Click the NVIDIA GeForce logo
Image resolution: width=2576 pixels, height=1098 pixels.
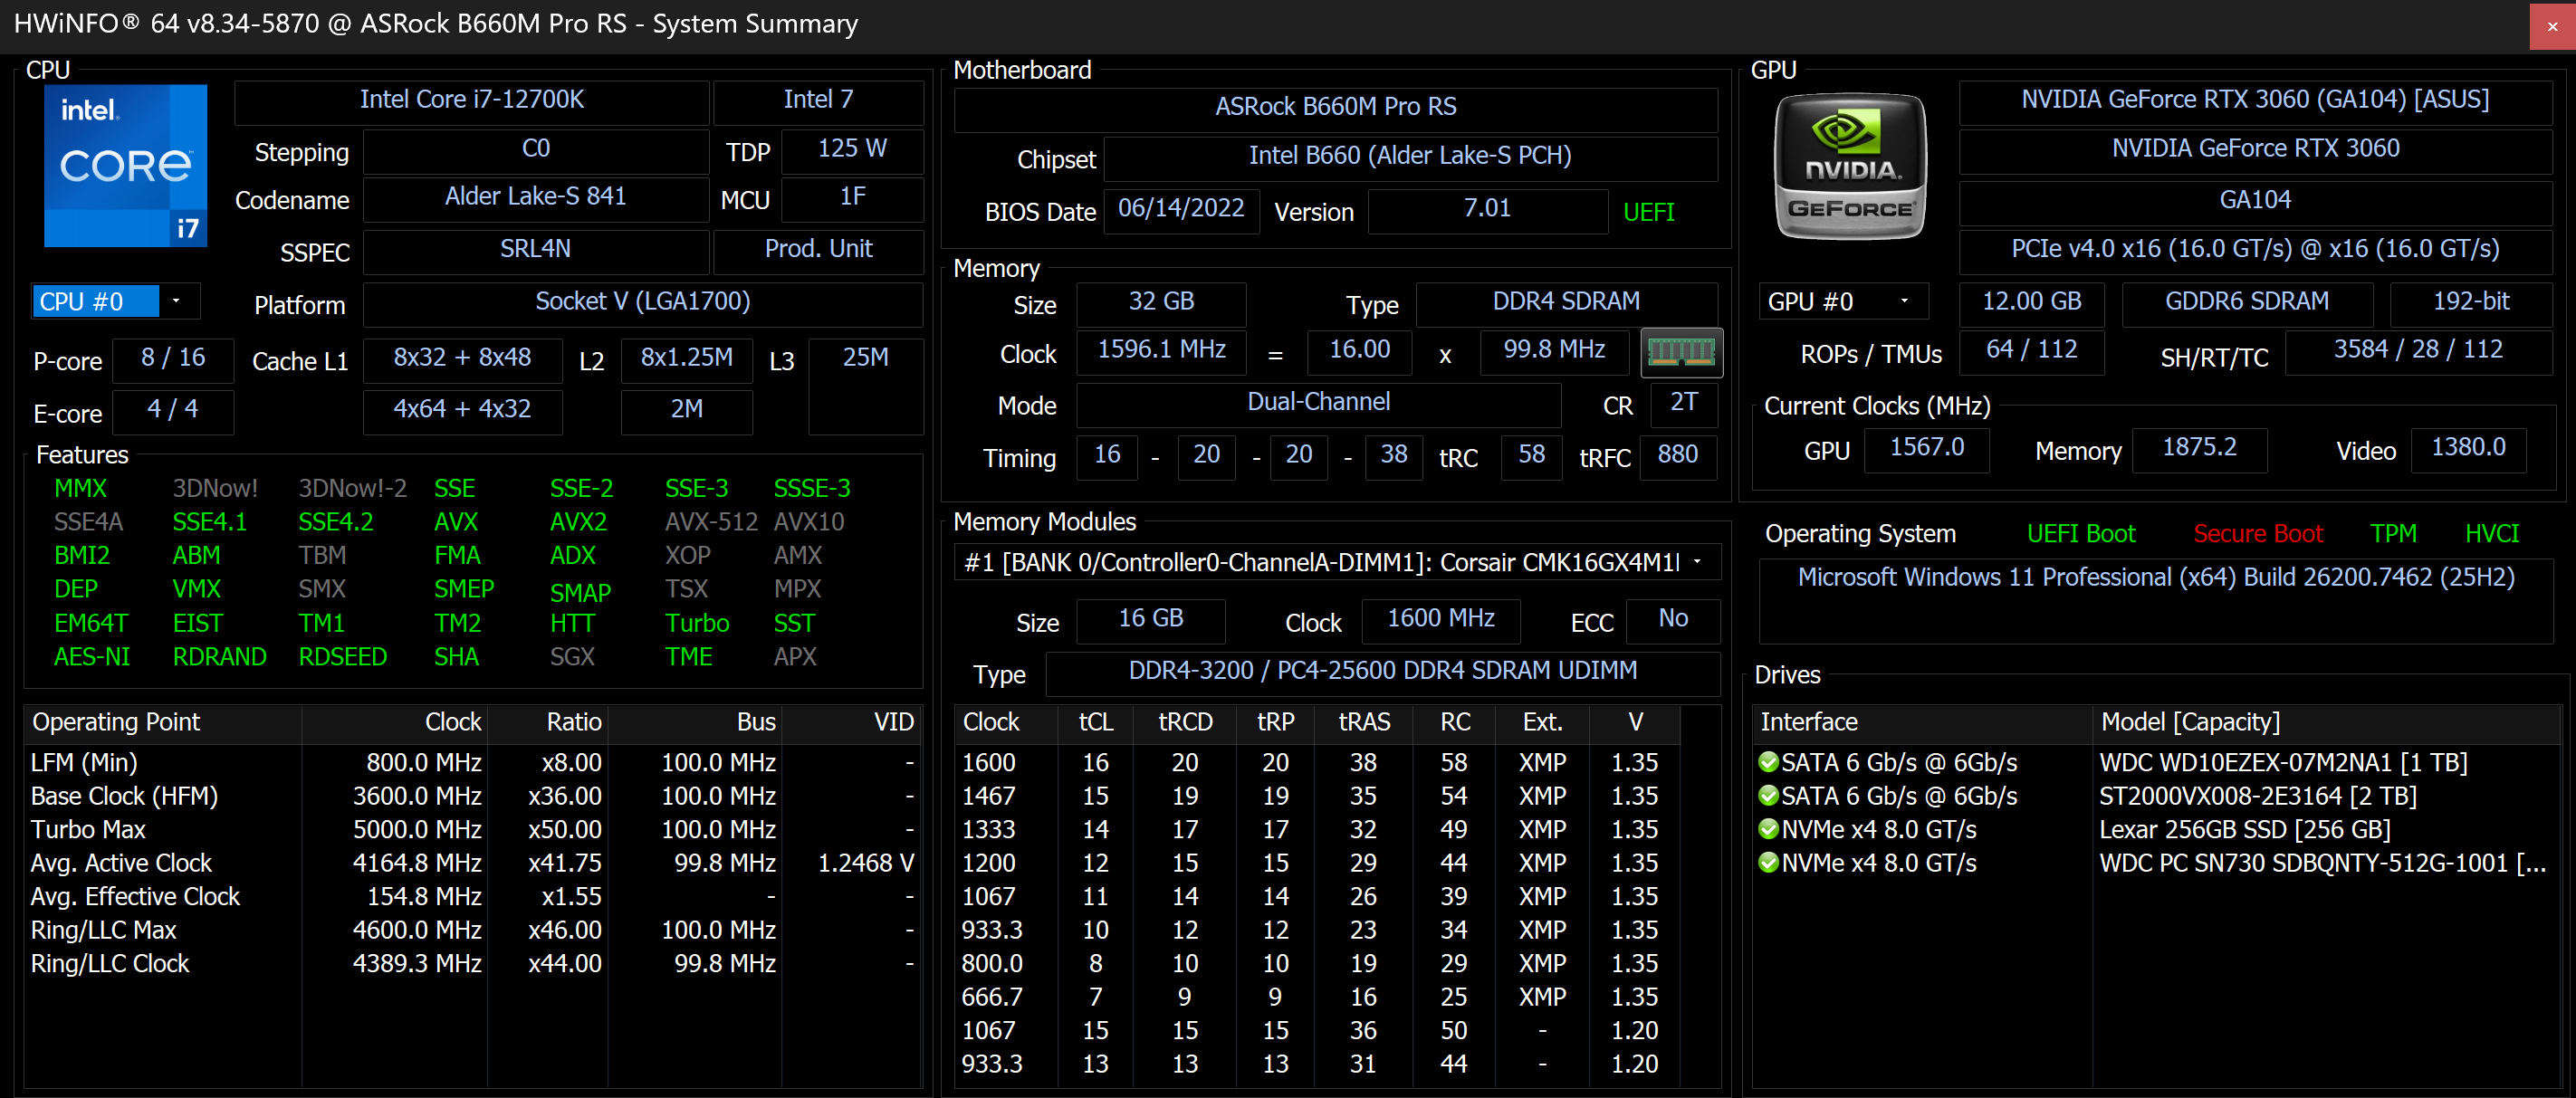pos(1849,166)
